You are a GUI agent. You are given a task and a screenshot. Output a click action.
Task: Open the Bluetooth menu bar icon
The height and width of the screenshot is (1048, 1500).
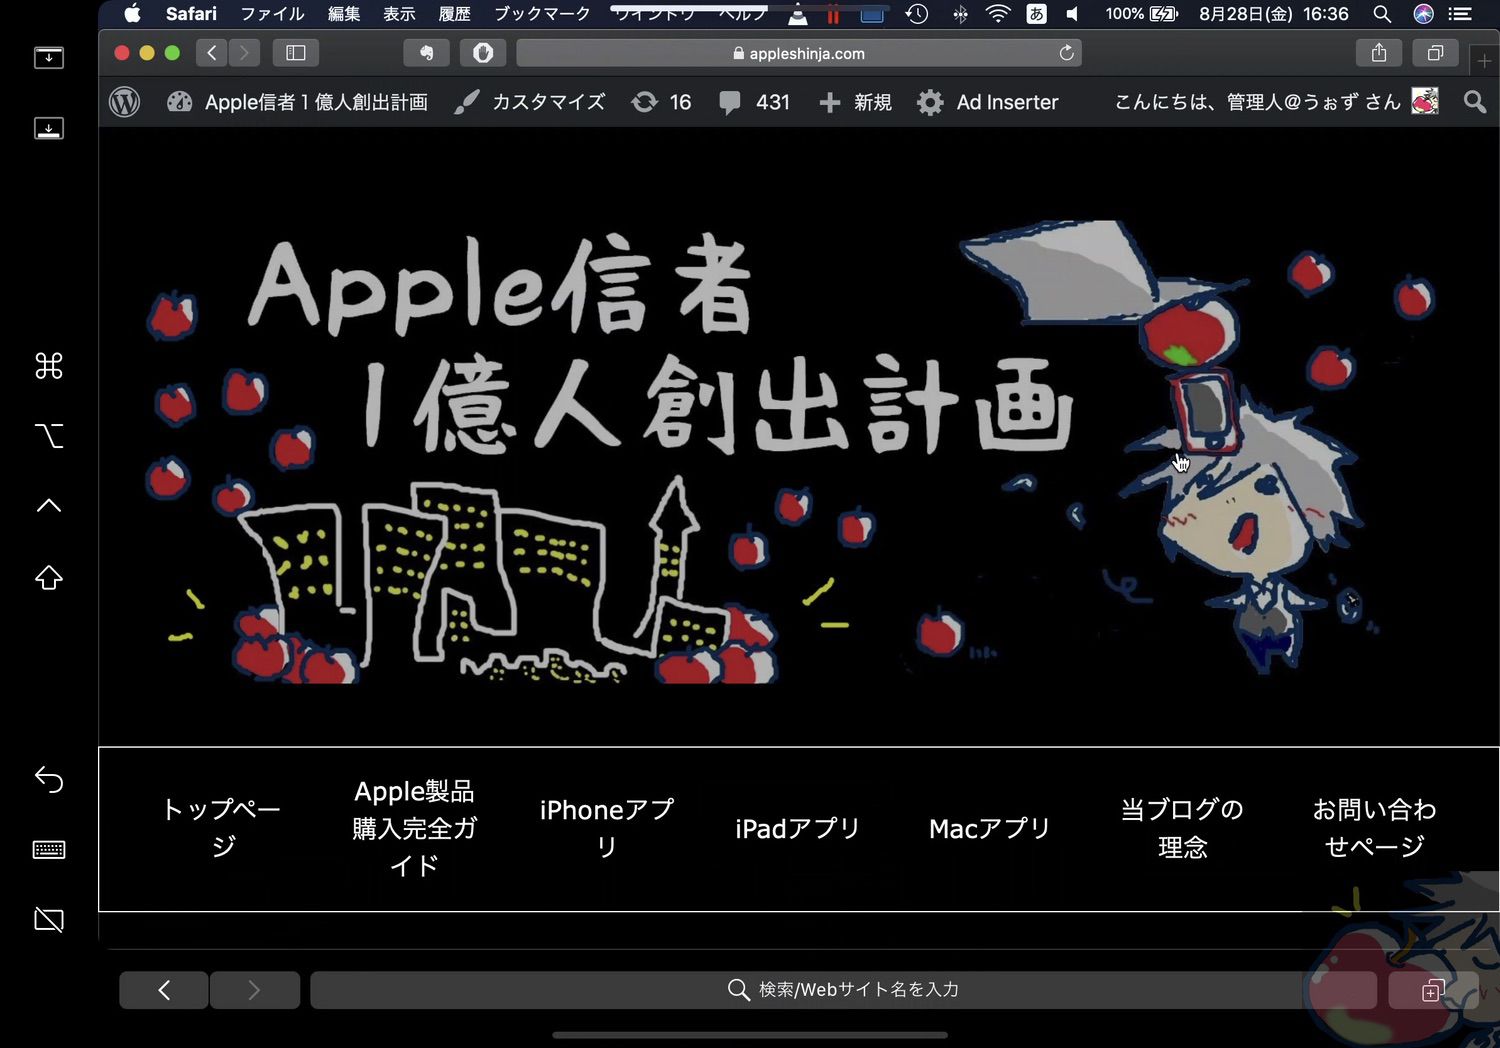coord(960,14)
